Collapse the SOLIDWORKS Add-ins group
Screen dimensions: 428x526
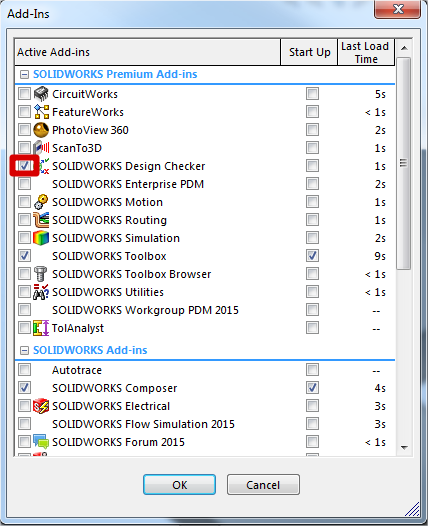24,351
